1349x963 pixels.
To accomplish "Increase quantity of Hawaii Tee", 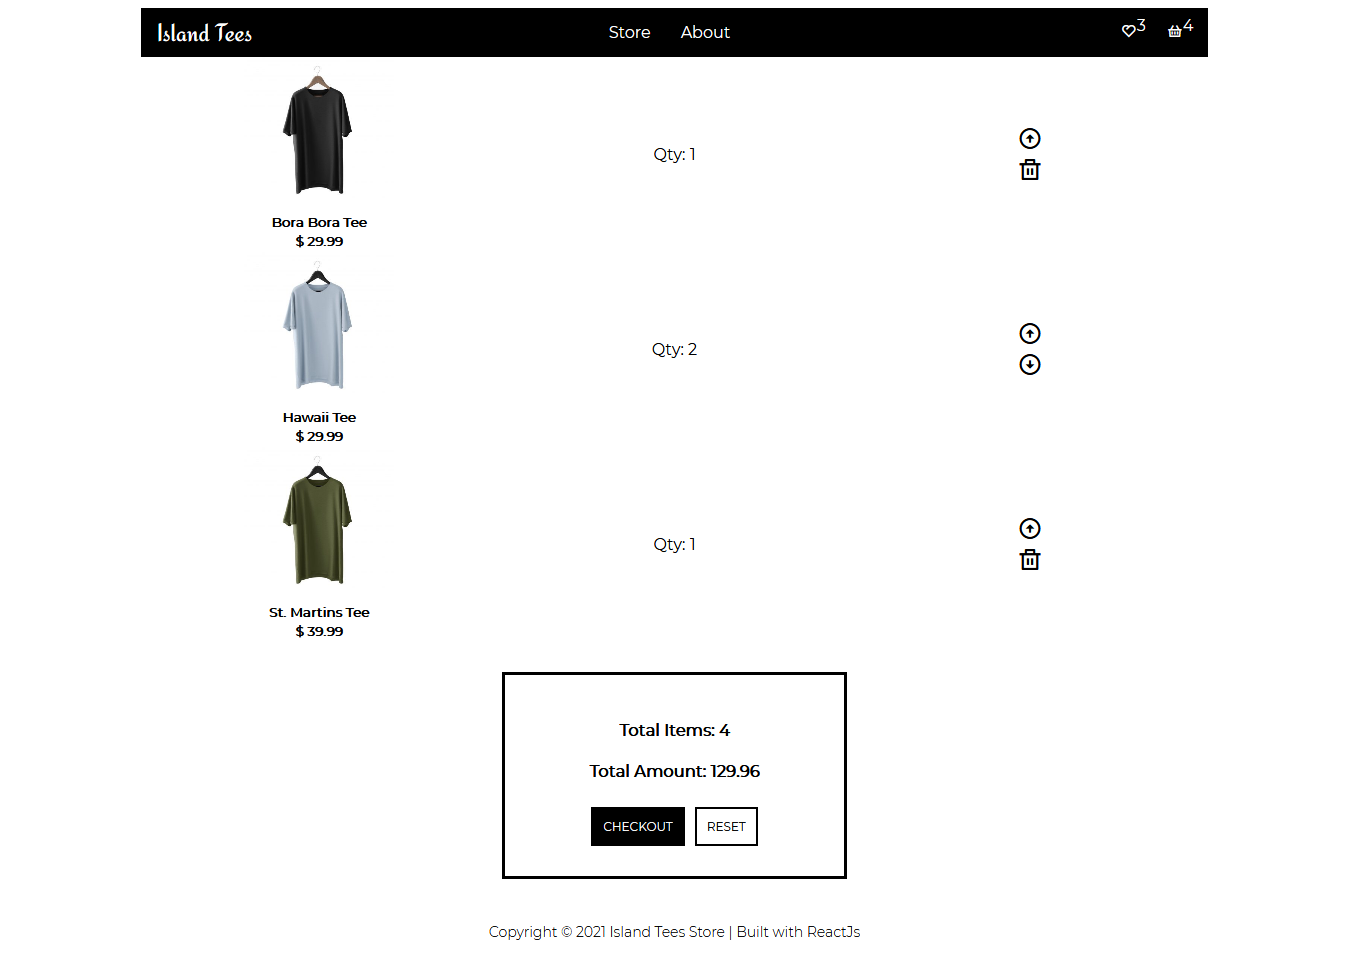I will point(1030,333).
